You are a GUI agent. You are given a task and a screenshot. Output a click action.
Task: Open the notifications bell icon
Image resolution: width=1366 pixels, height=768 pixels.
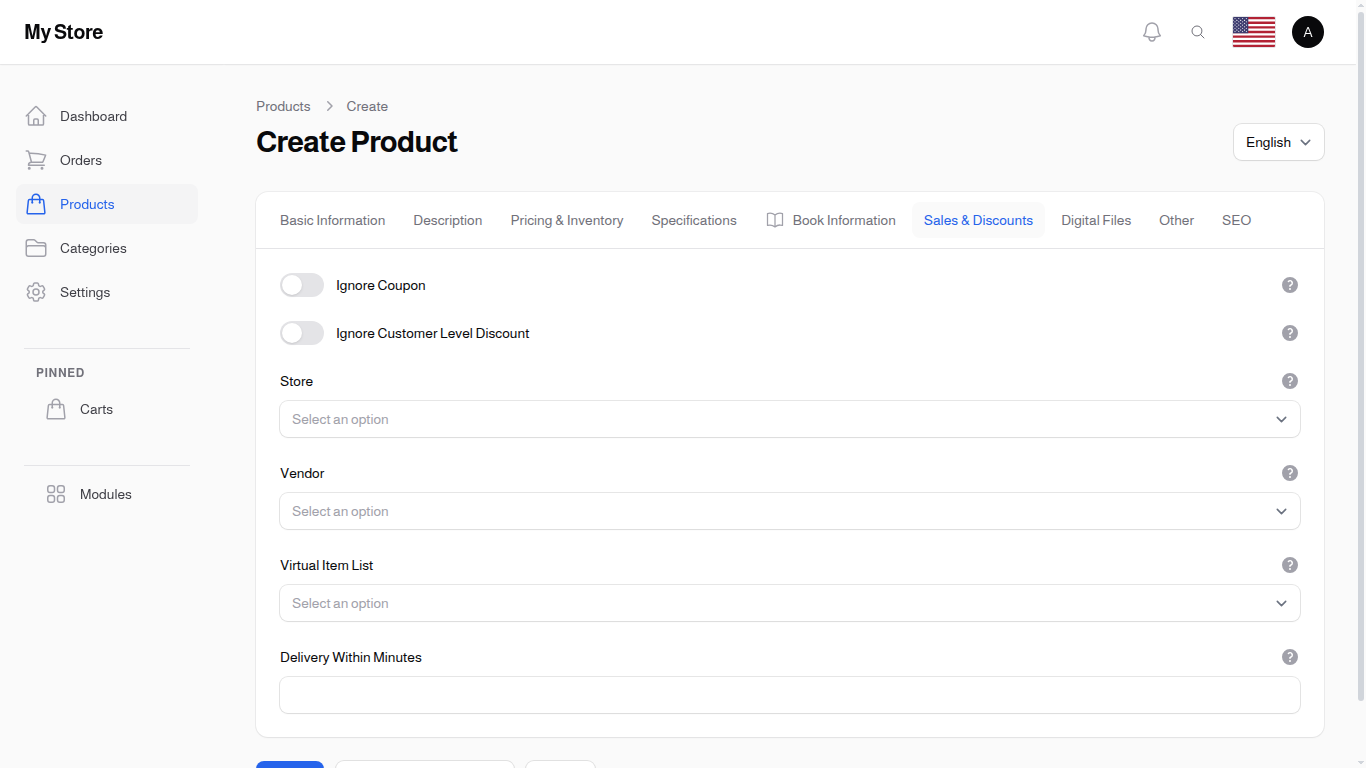click(x=1152, y=32)
